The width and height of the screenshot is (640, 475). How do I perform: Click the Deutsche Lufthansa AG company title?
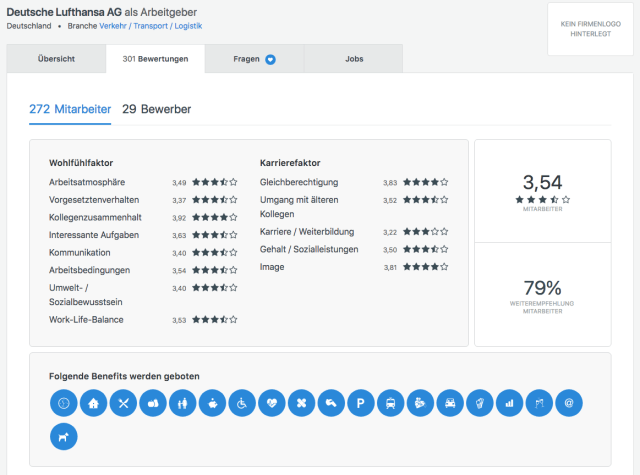pyautogui.click(x=64, y=10)
